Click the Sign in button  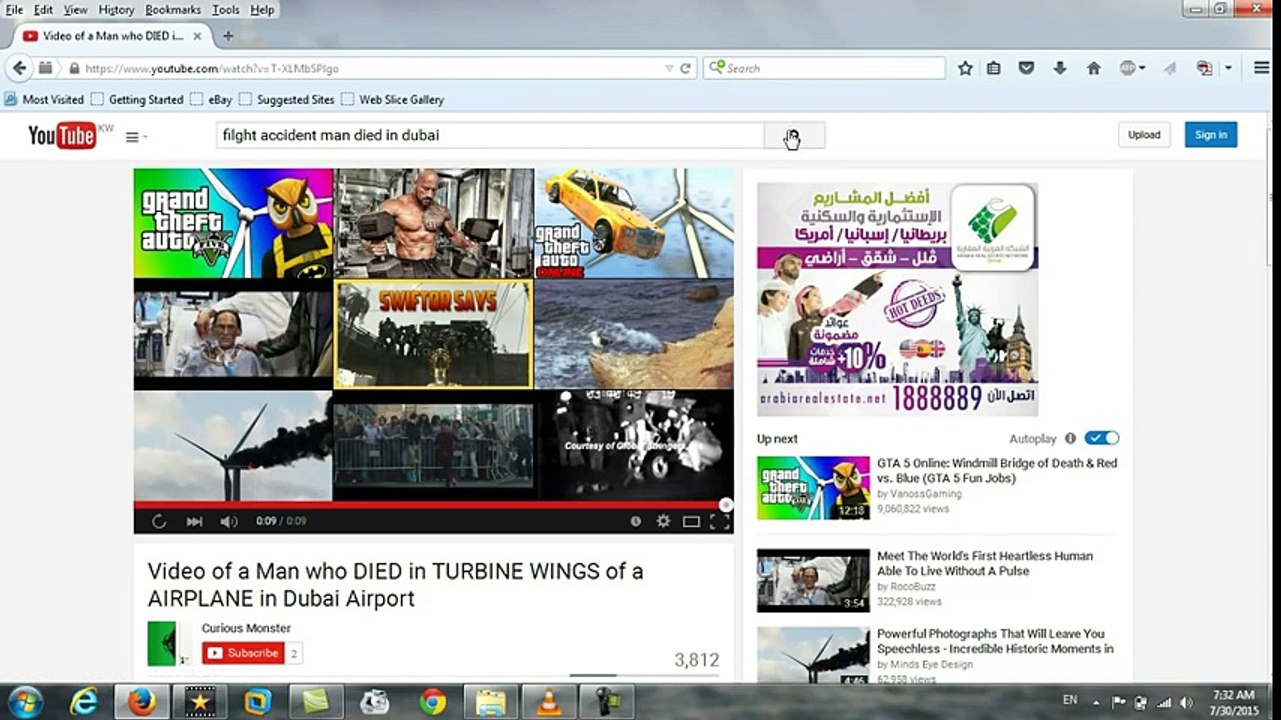point(1211,135)
